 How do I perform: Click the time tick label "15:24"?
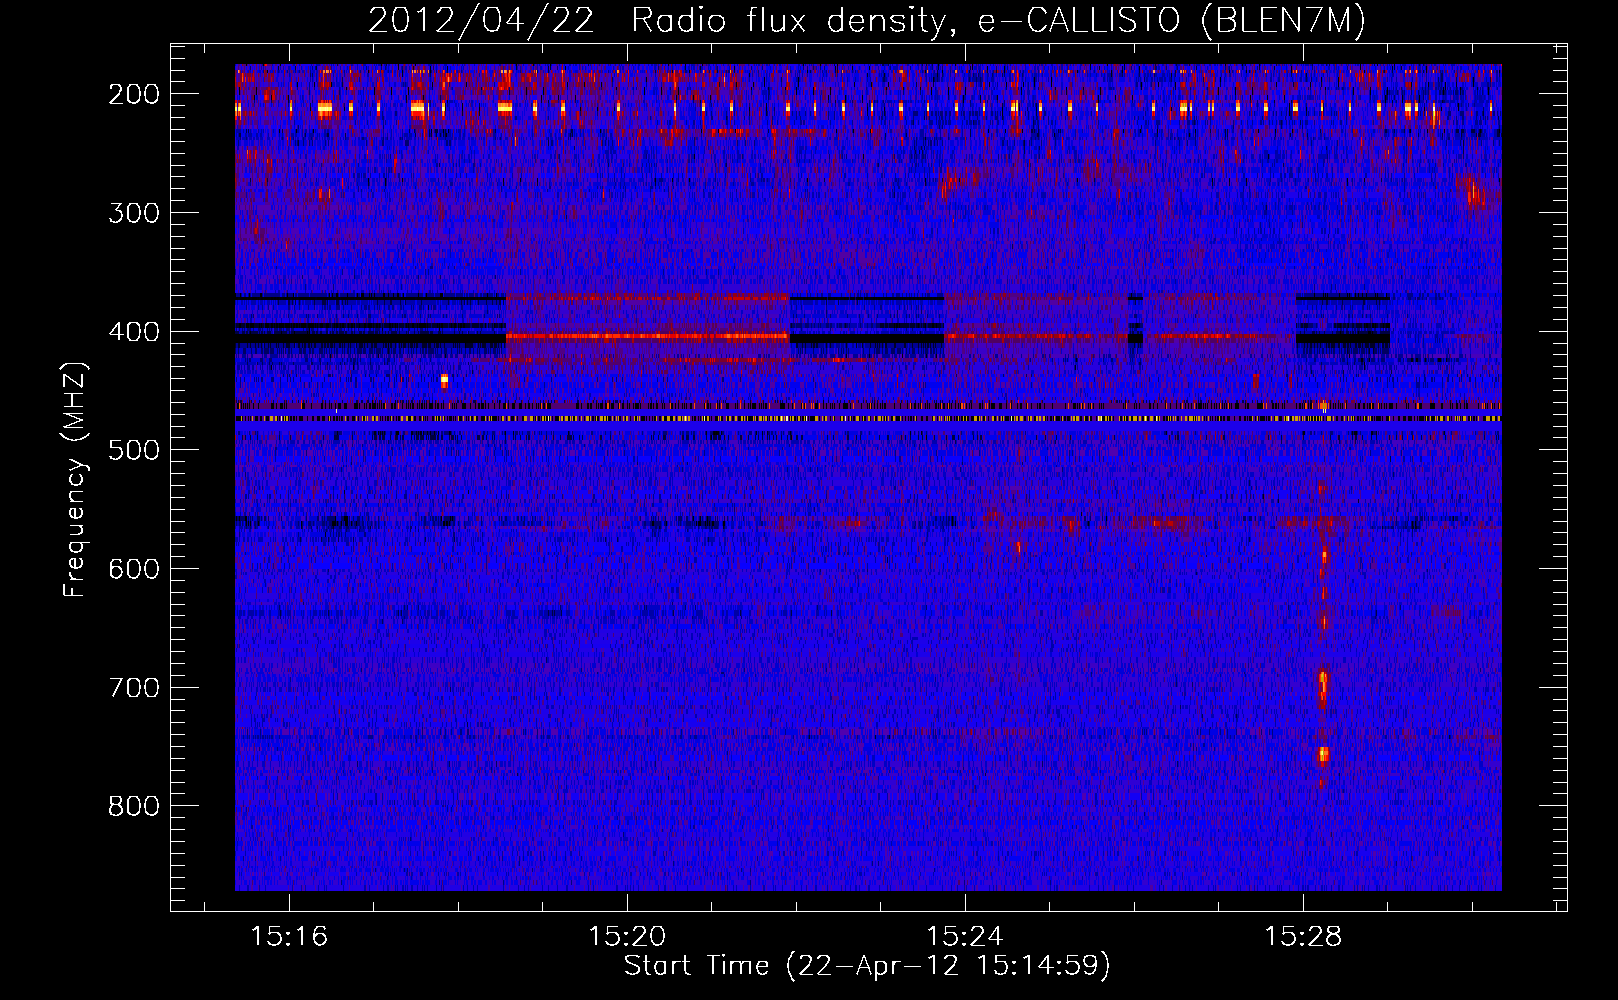pos(965,937)
